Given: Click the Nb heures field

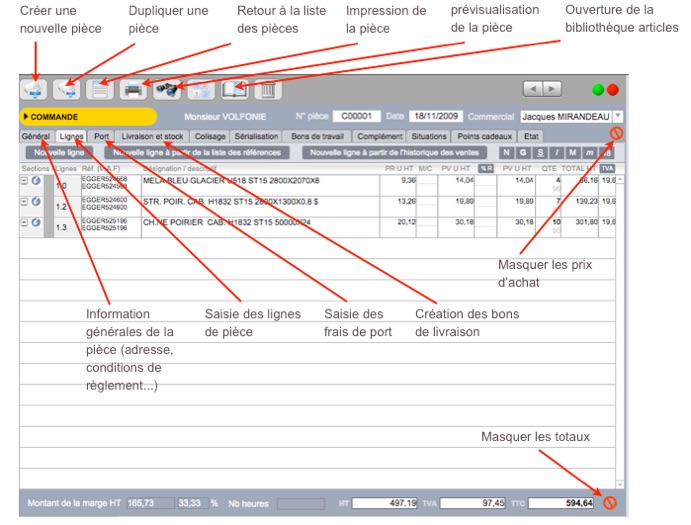Looking at the screenshot, I should pos(301,503).
